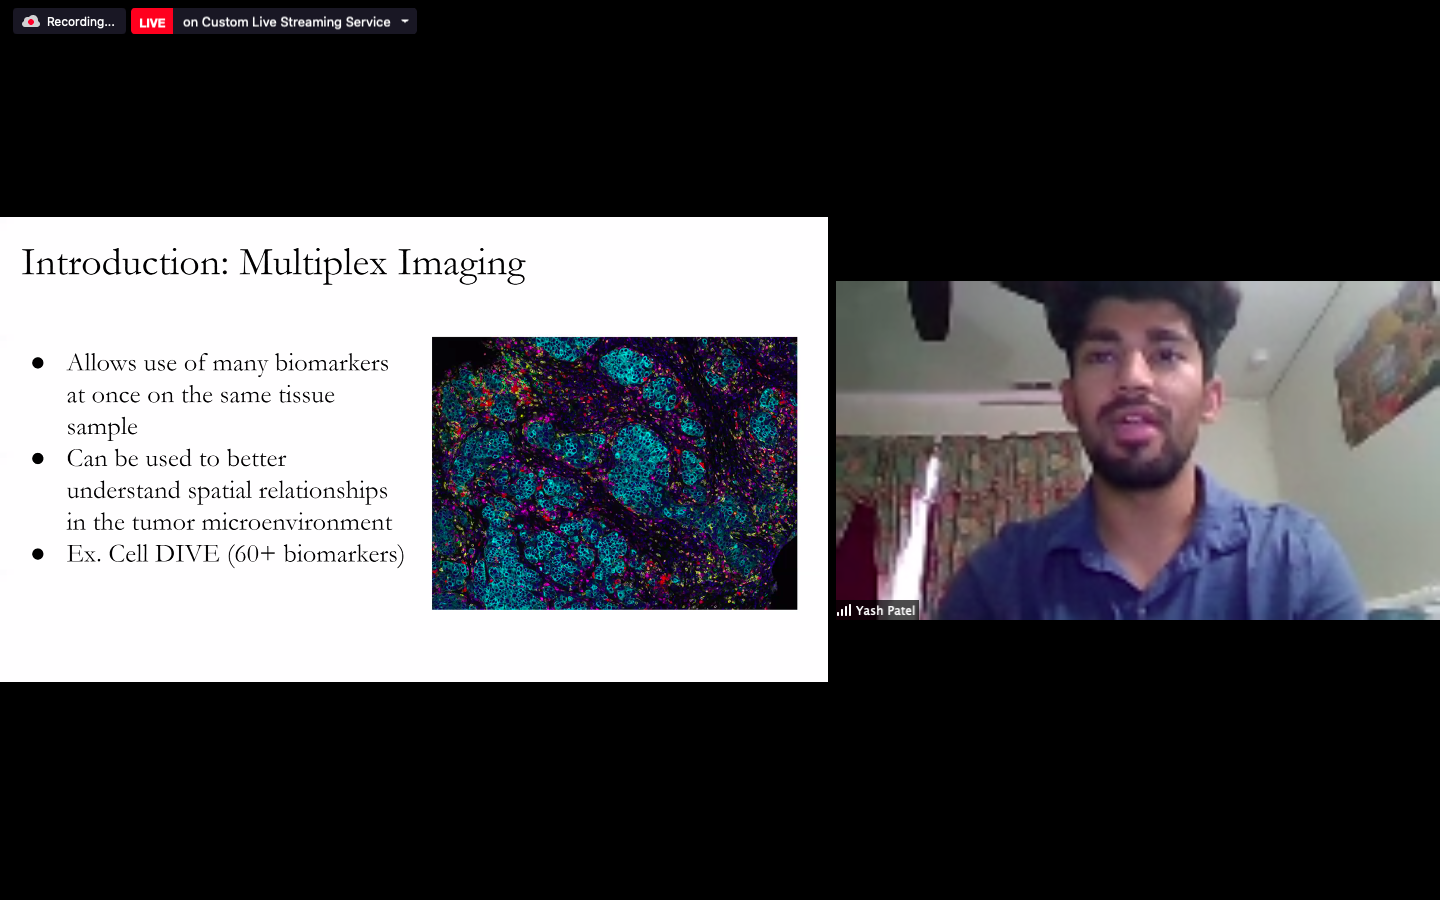
Task: Click the 'Allows use of many biomarkers' text
Action: coord(227,363)
